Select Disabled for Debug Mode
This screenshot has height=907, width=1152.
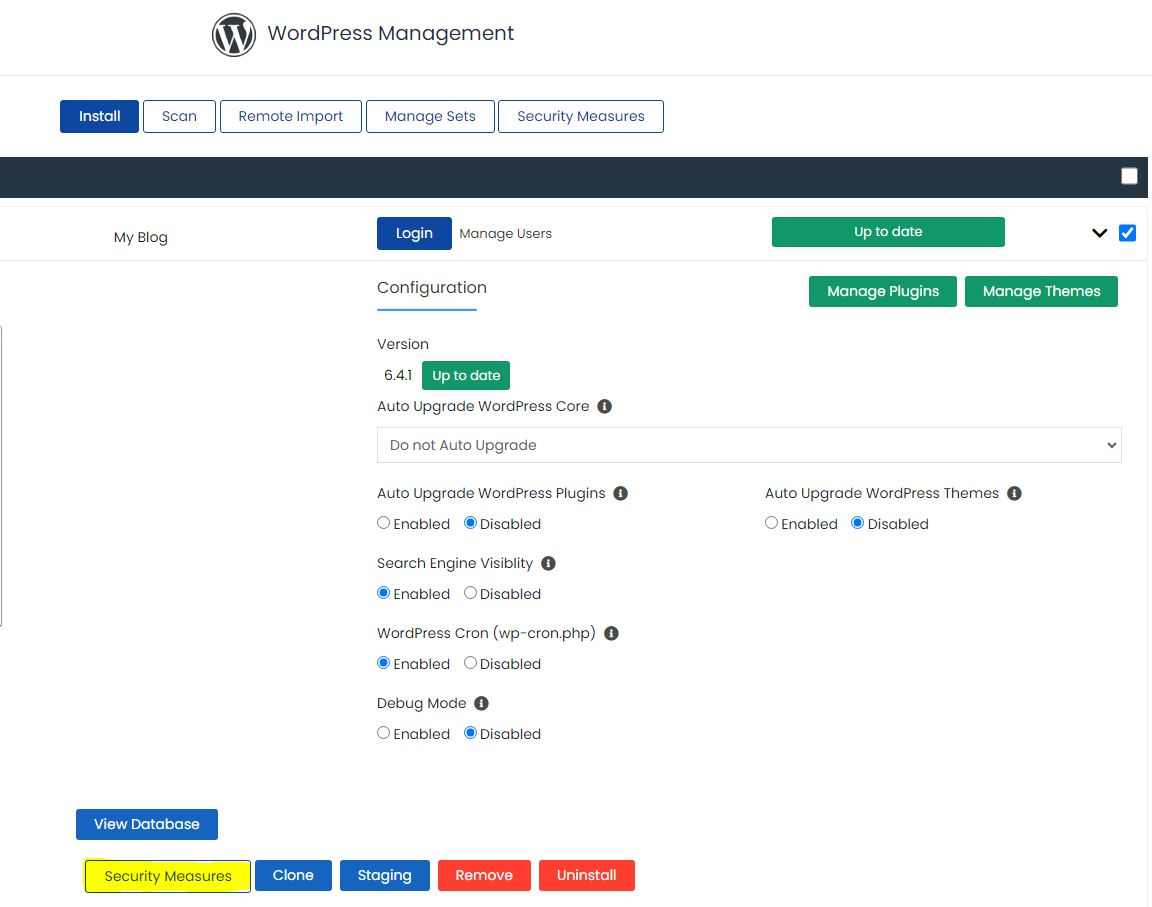471,733
